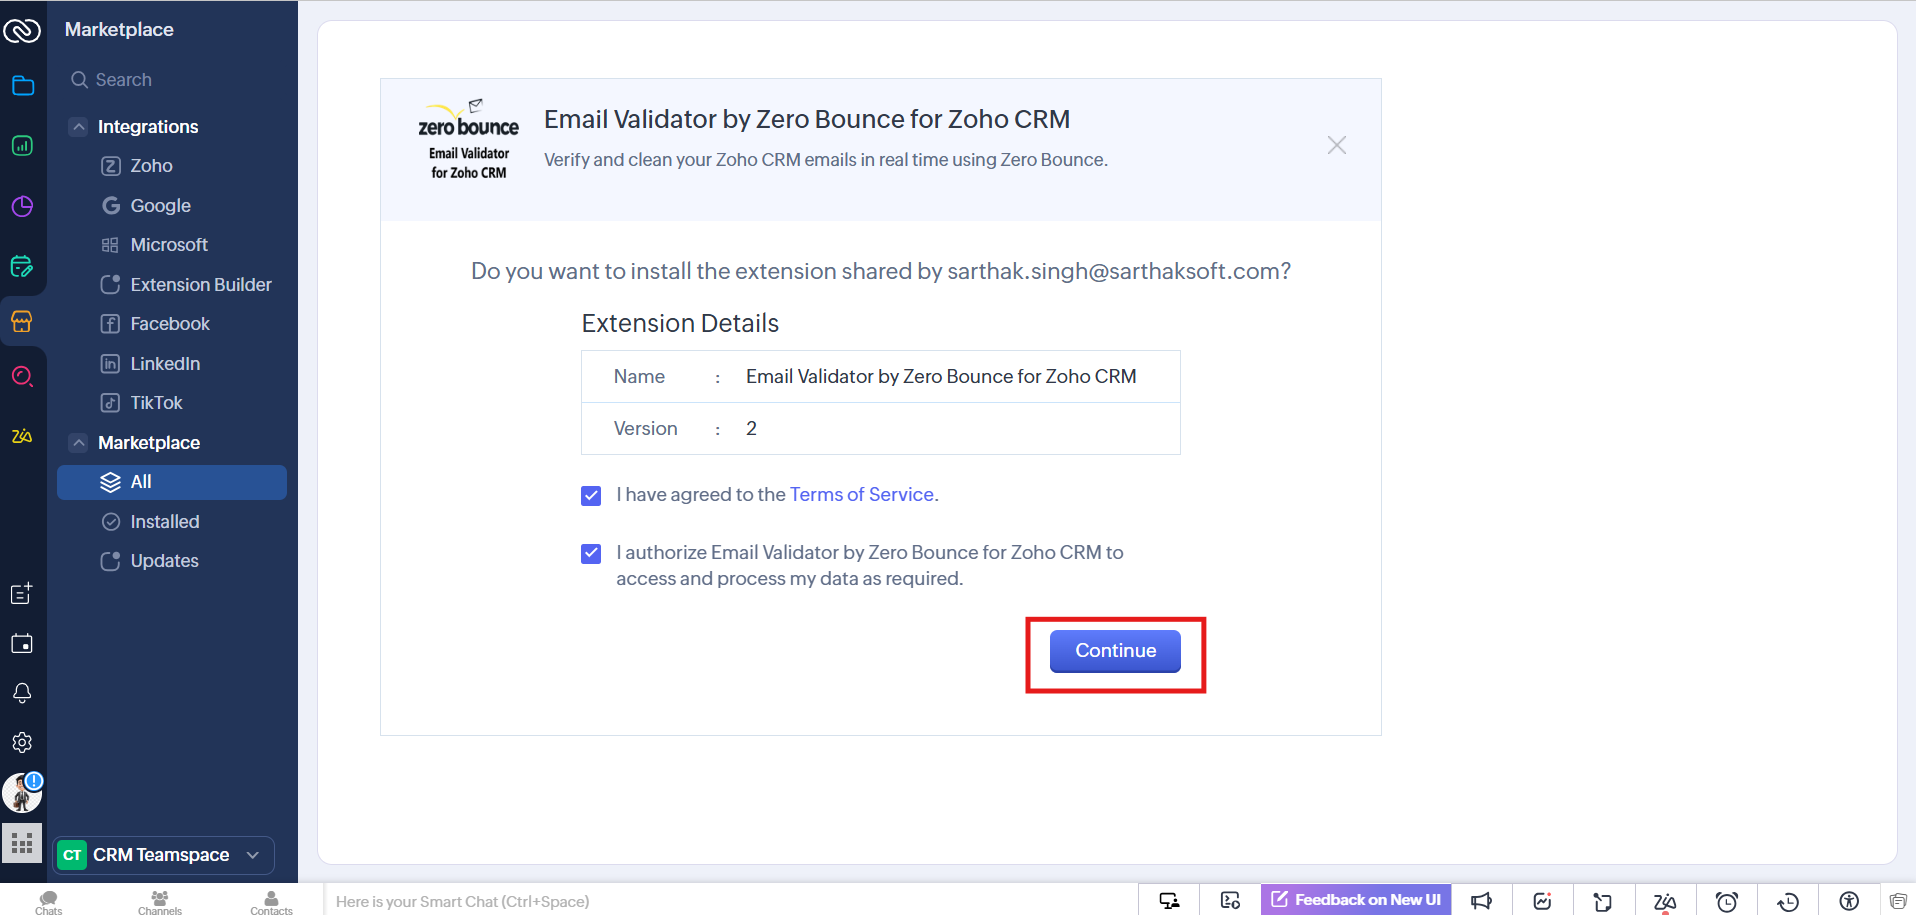Click the Marketplace store icon in left rail

click(22, 321)
